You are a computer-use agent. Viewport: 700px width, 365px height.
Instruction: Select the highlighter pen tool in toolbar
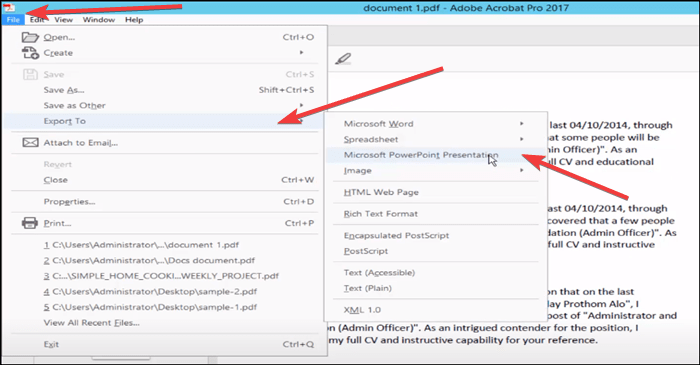pos(343,59)
